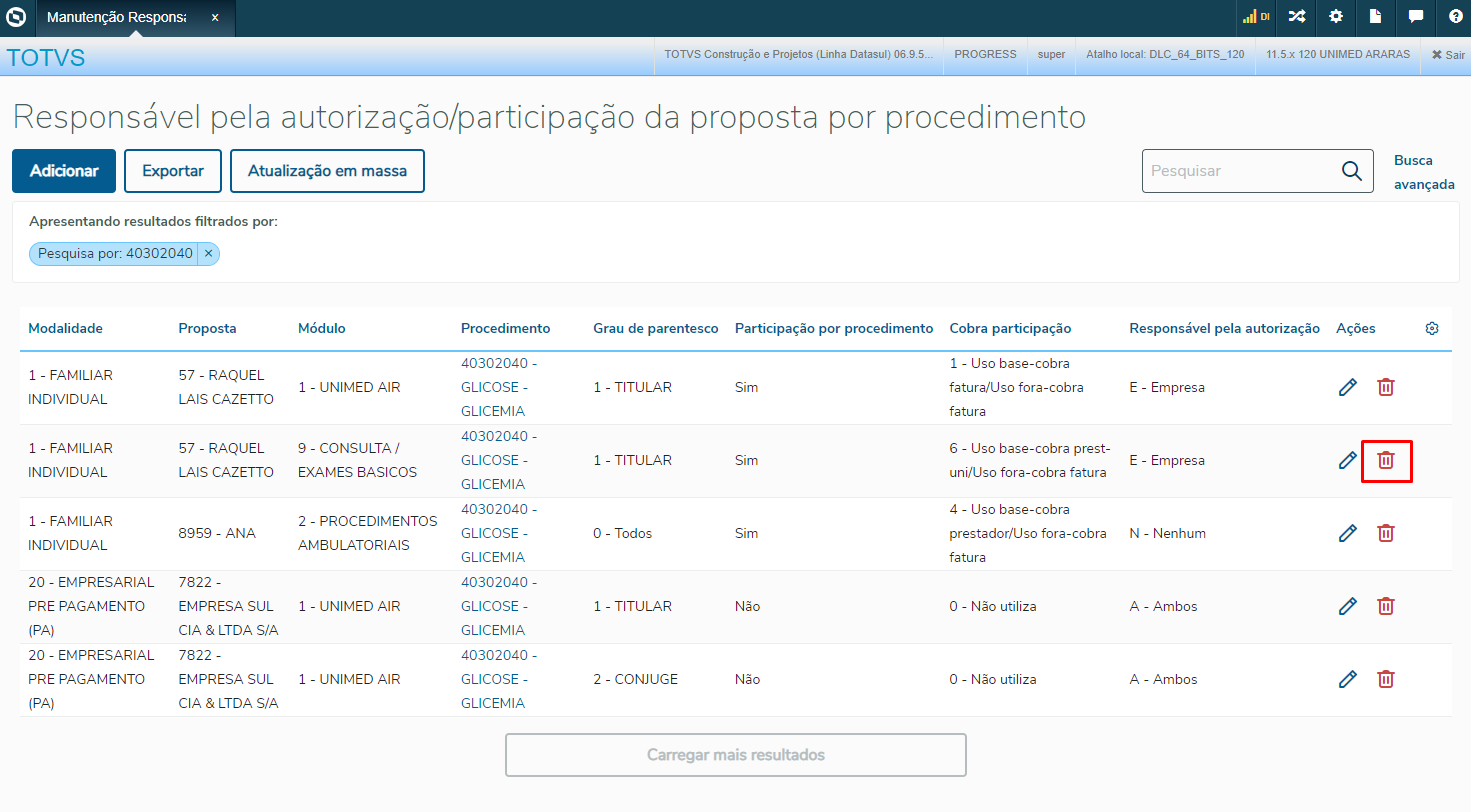
Task: Click the Cobra participação column header
Action: pos(1010,329)
